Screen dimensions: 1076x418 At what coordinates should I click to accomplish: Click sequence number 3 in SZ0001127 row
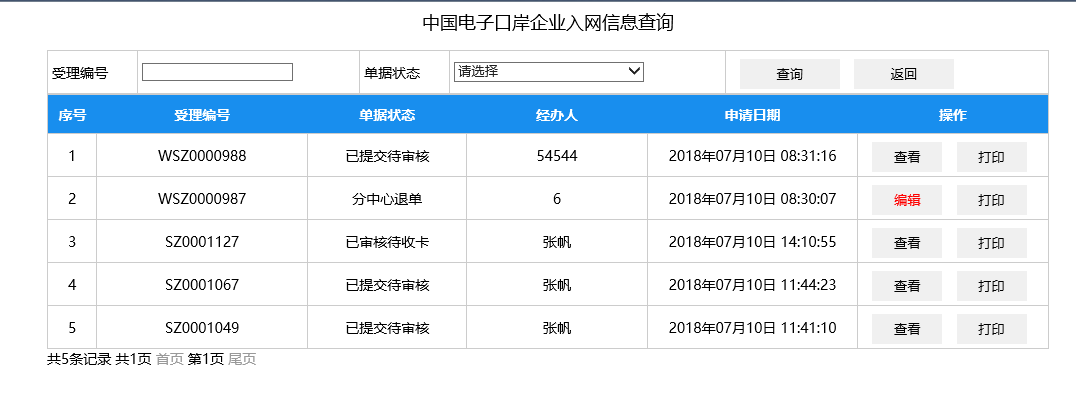[x=72, y=242]
